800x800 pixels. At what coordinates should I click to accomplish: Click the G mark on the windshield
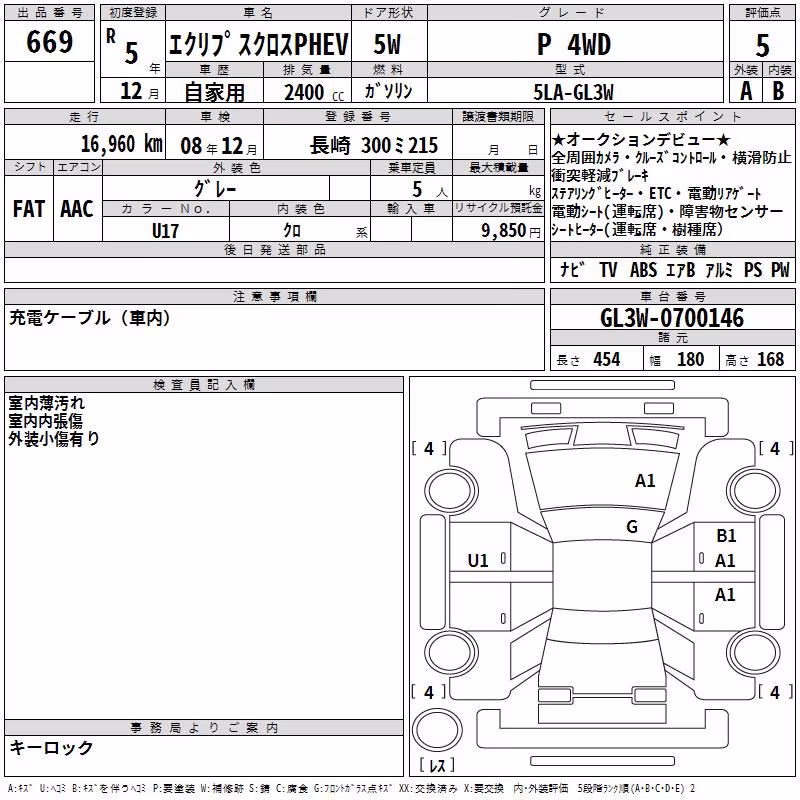pos(632,527)
